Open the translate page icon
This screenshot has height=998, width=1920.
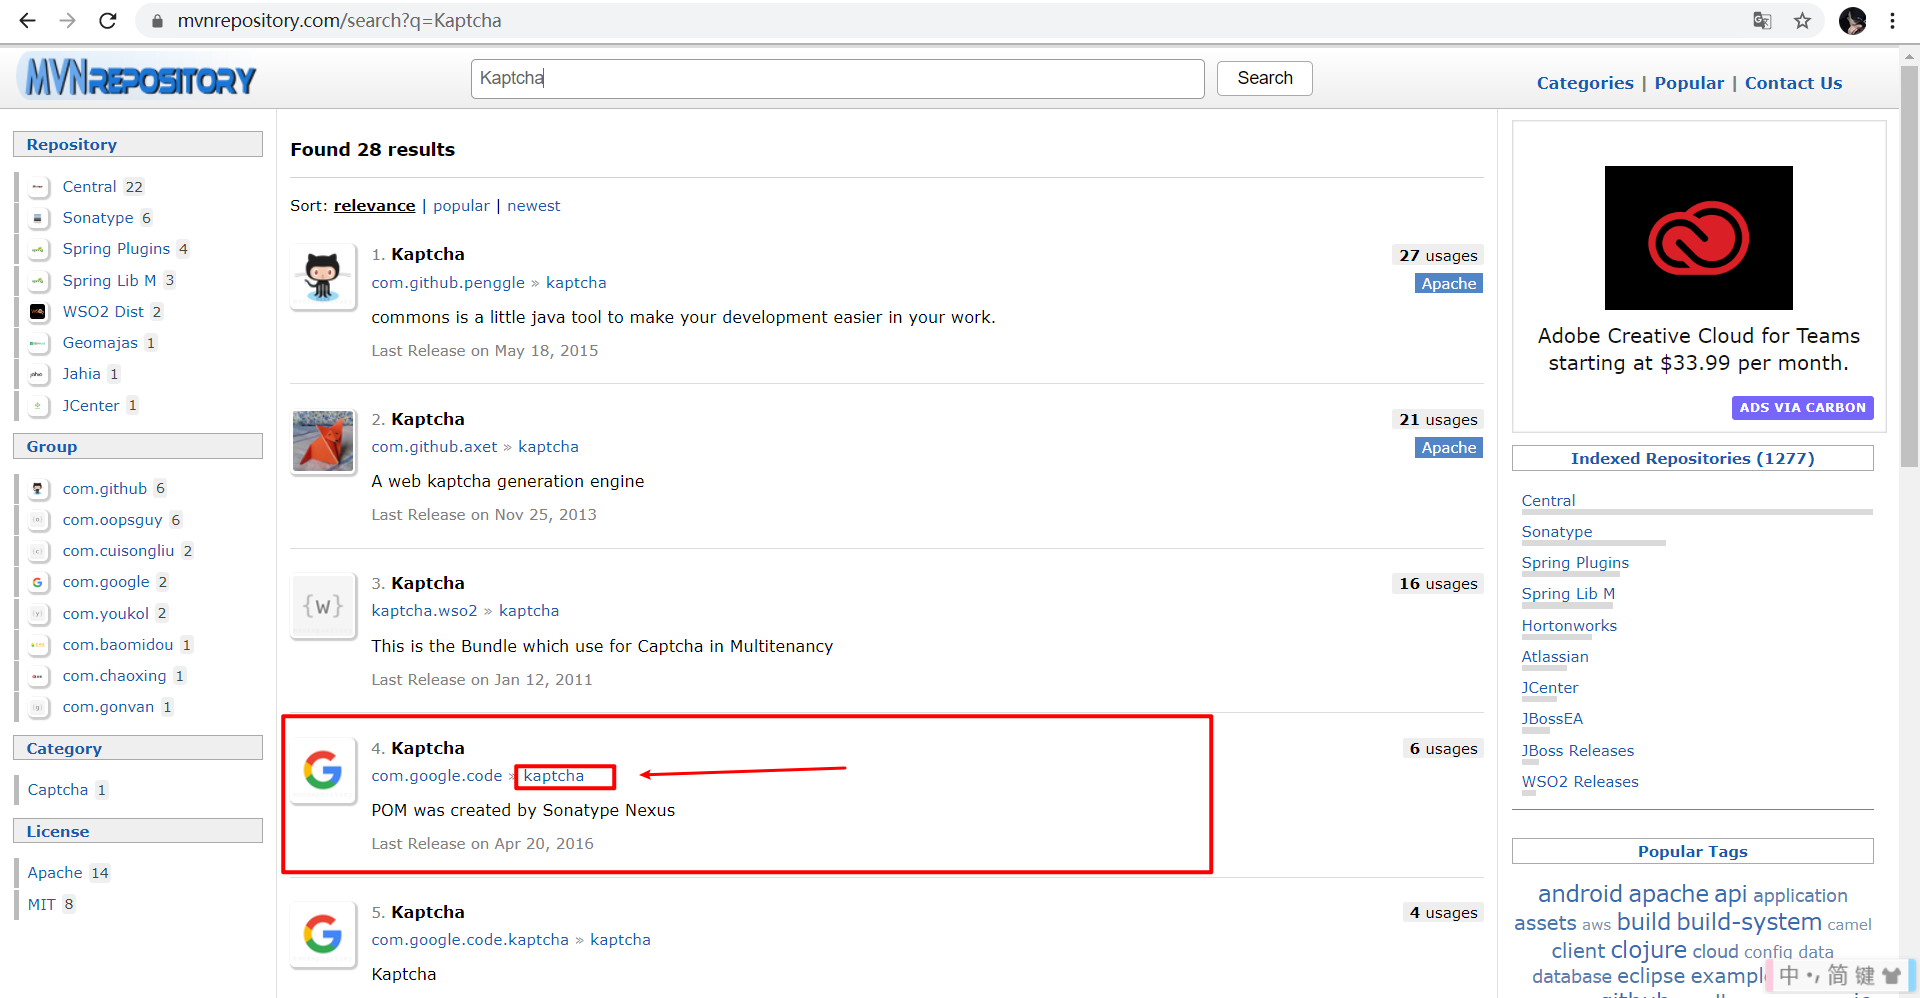click(1762, 21)
